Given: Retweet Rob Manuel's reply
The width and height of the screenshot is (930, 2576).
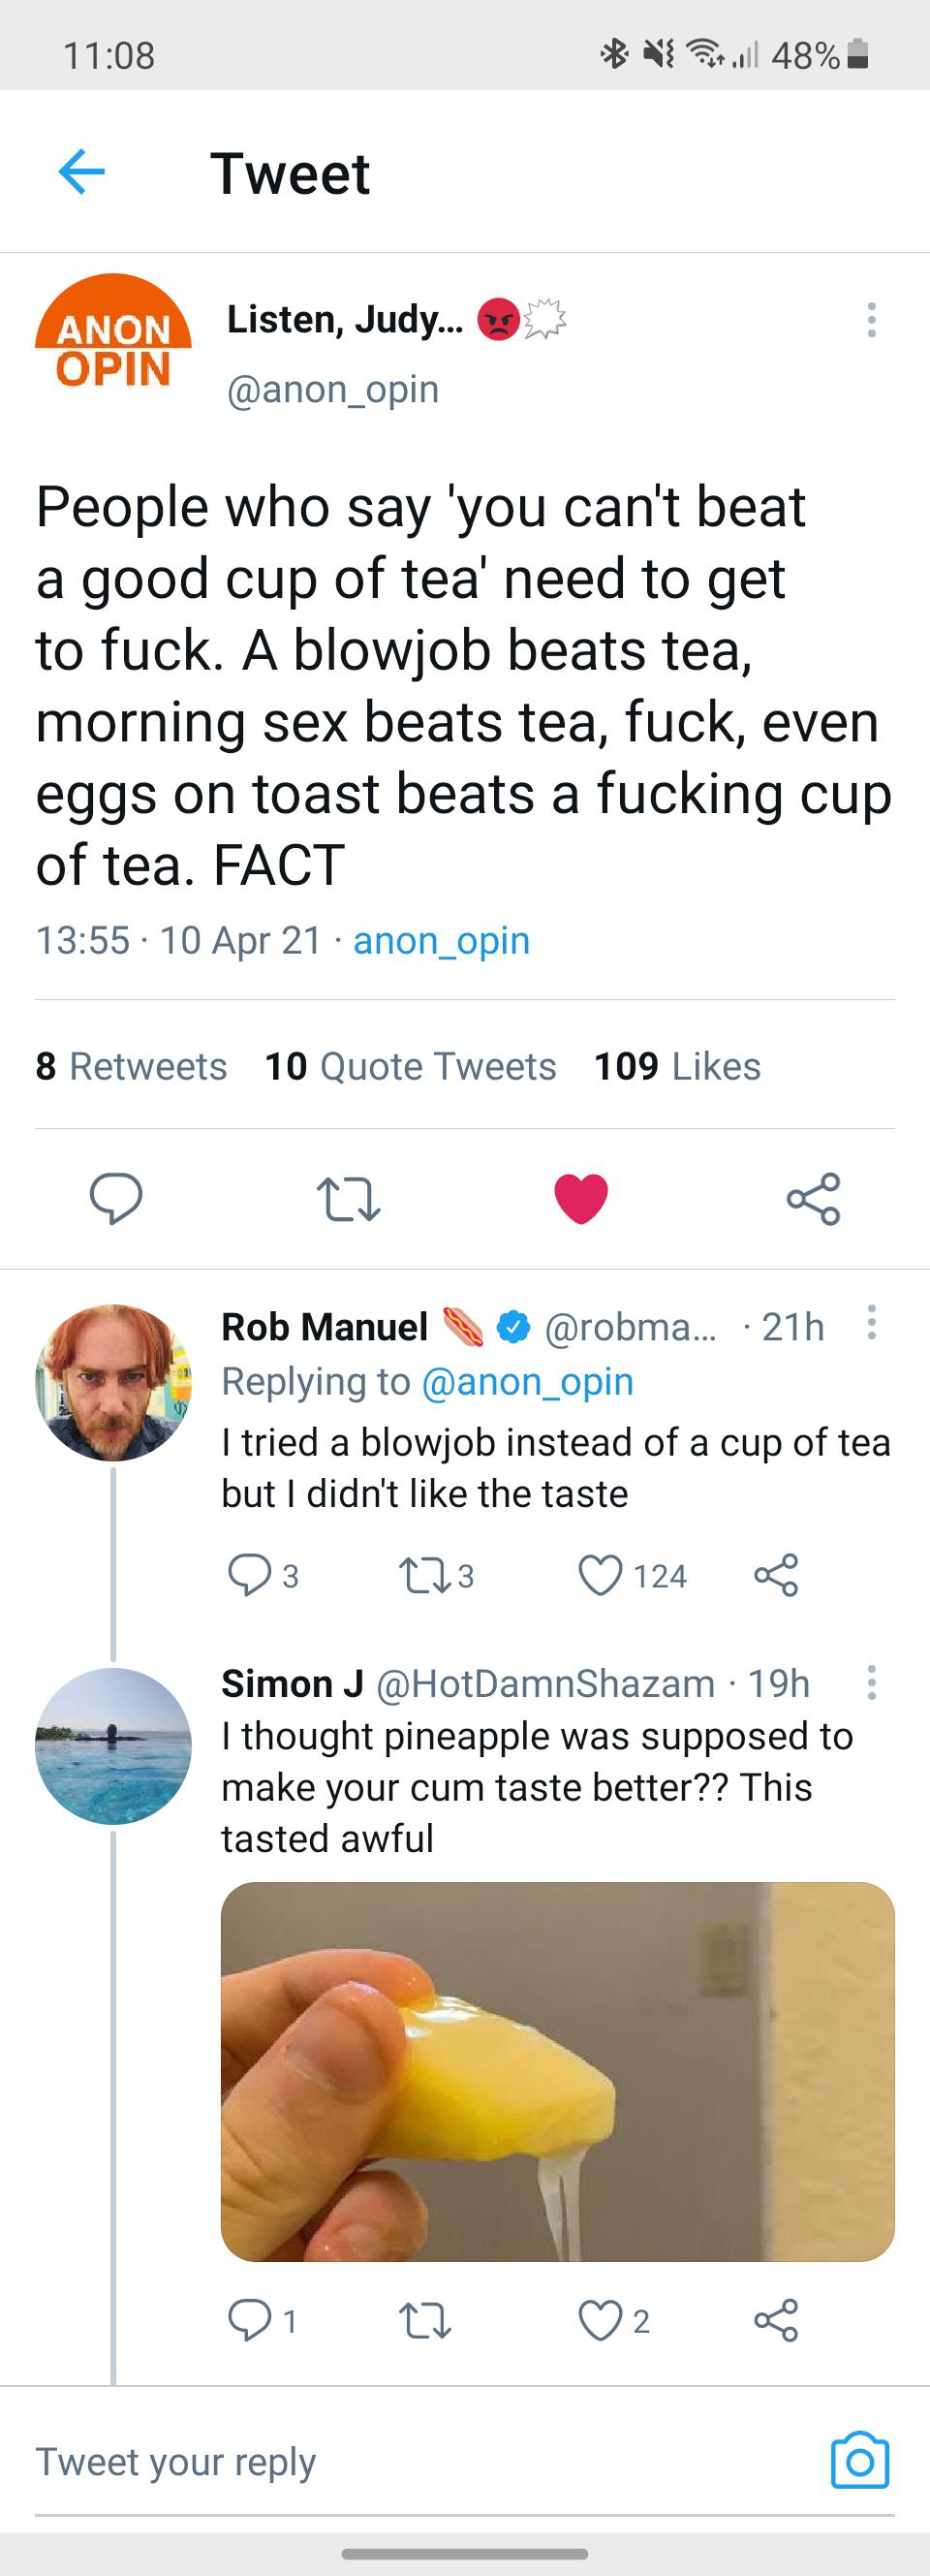Looking at the screenshot, I should 424,1575.
